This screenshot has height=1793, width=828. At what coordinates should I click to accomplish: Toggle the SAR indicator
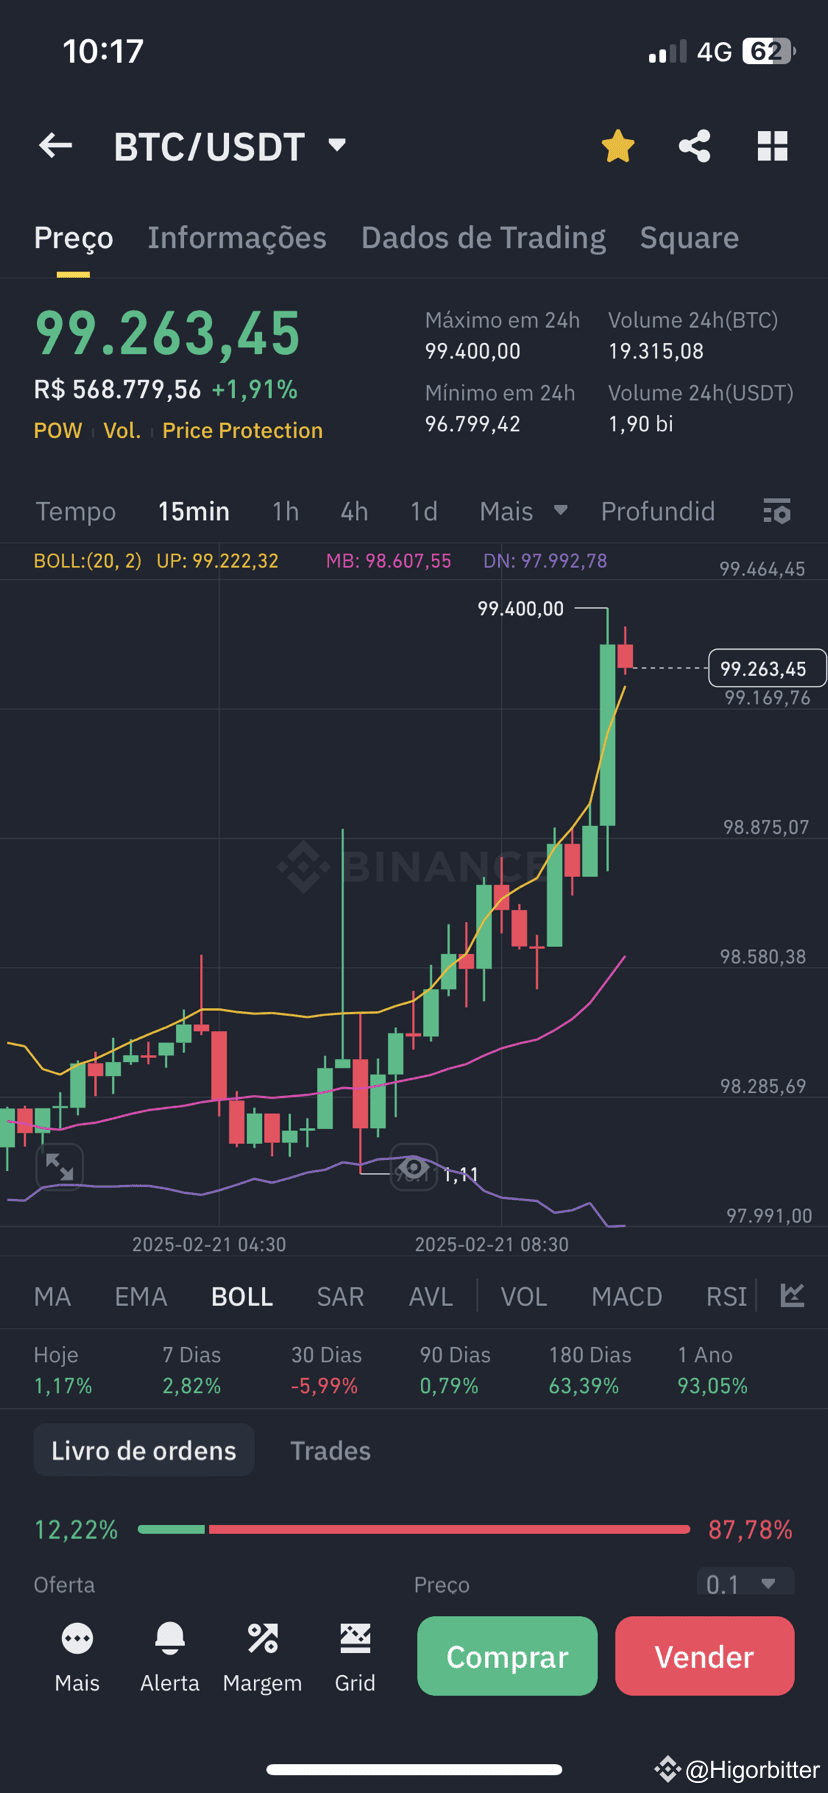[x=340, y=1296]
